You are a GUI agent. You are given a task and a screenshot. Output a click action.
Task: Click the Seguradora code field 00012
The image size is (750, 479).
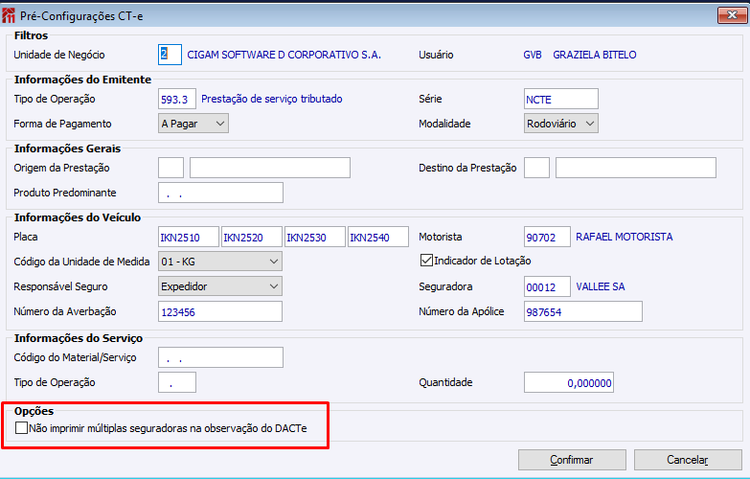coord(547,287)
